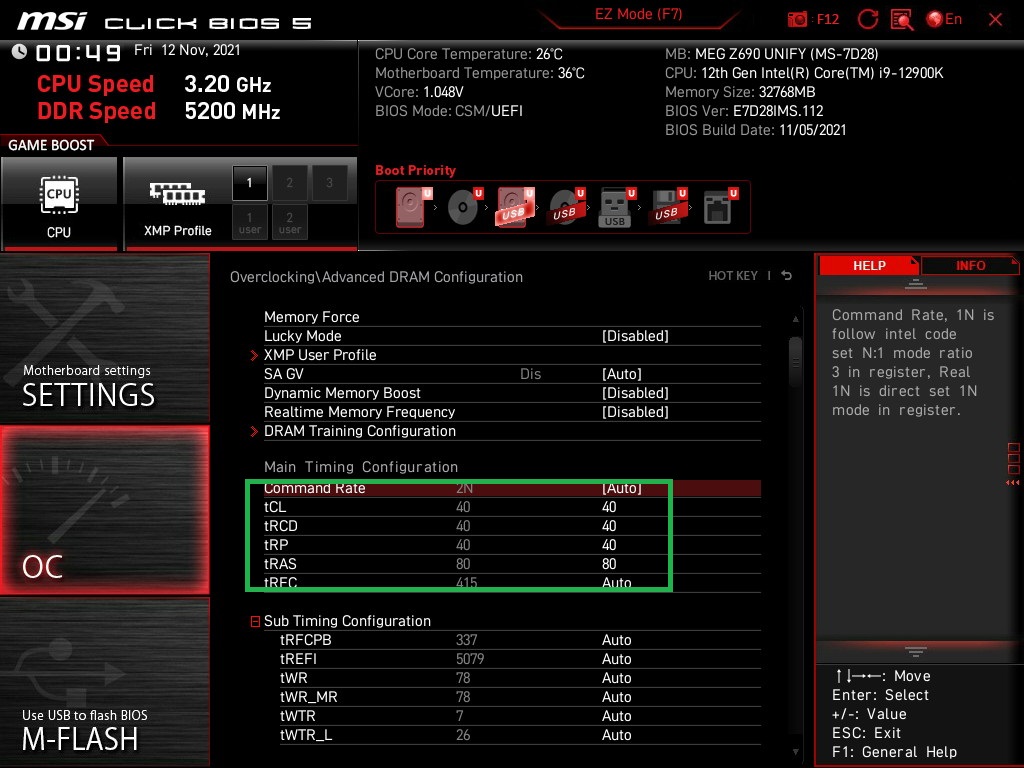
Task: Select optical disc boot device icon
Action: (464, 207)
